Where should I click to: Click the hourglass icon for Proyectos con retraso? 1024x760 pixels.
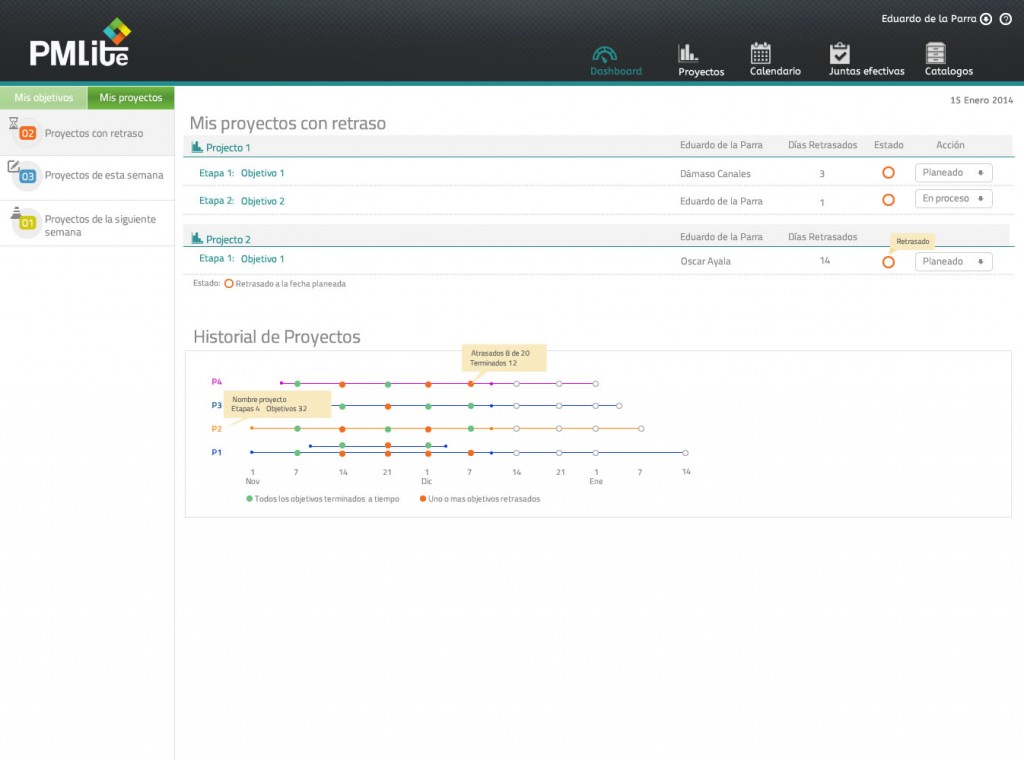coord(13,122)
